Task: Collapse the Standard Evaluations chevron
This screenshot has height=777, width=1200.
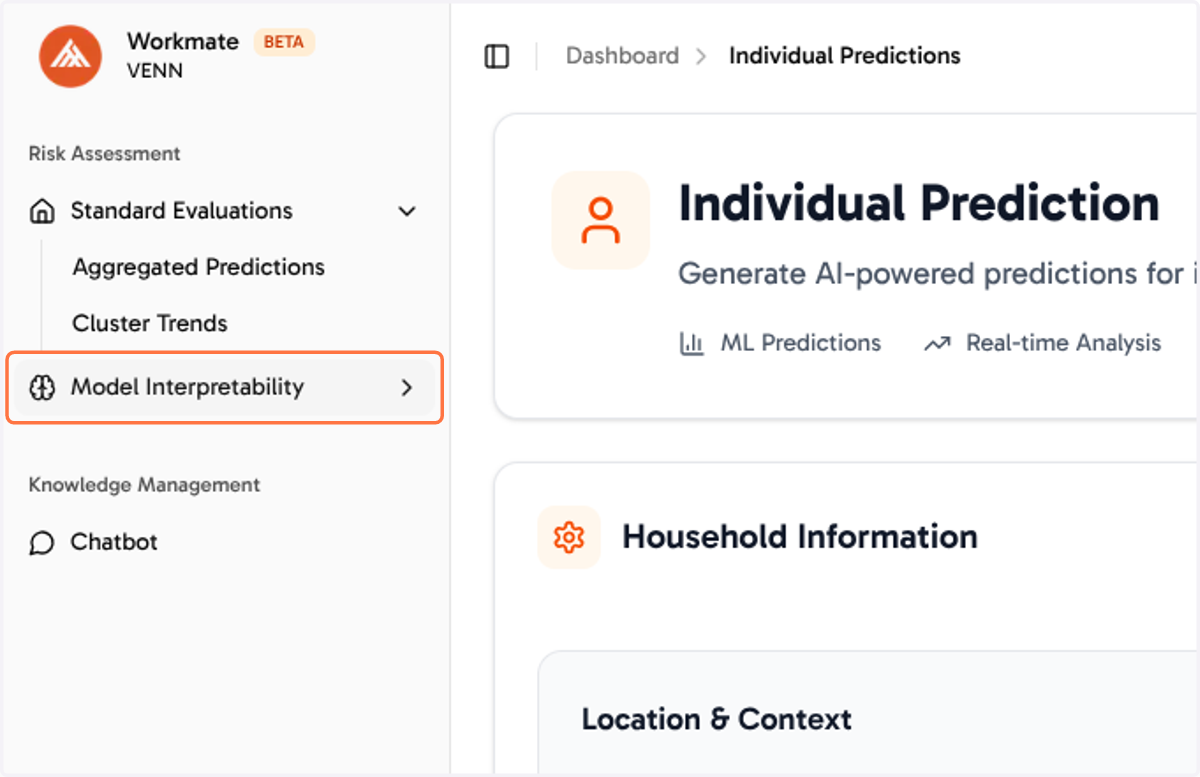Action: point(407,211)
